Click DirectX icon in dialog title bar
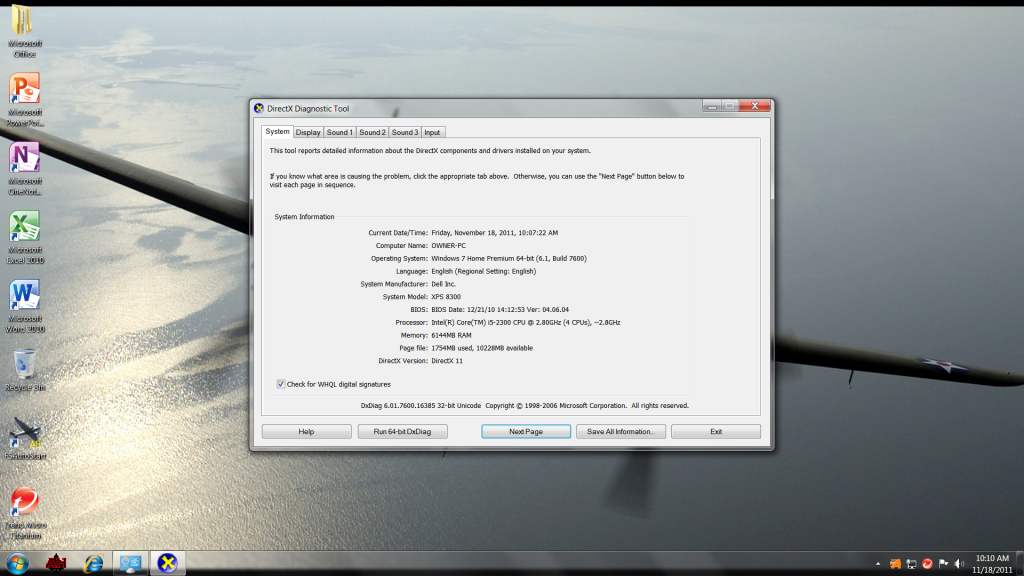This screenshot has height=576, width=1024. click(259, 108)
